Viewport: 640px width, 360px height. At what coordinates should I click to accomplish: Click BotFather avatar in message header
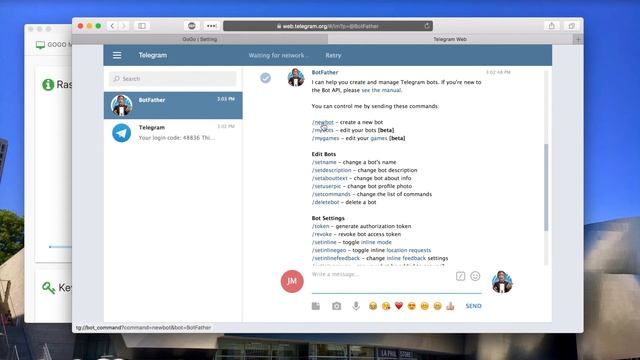click(x=296, y=77)
